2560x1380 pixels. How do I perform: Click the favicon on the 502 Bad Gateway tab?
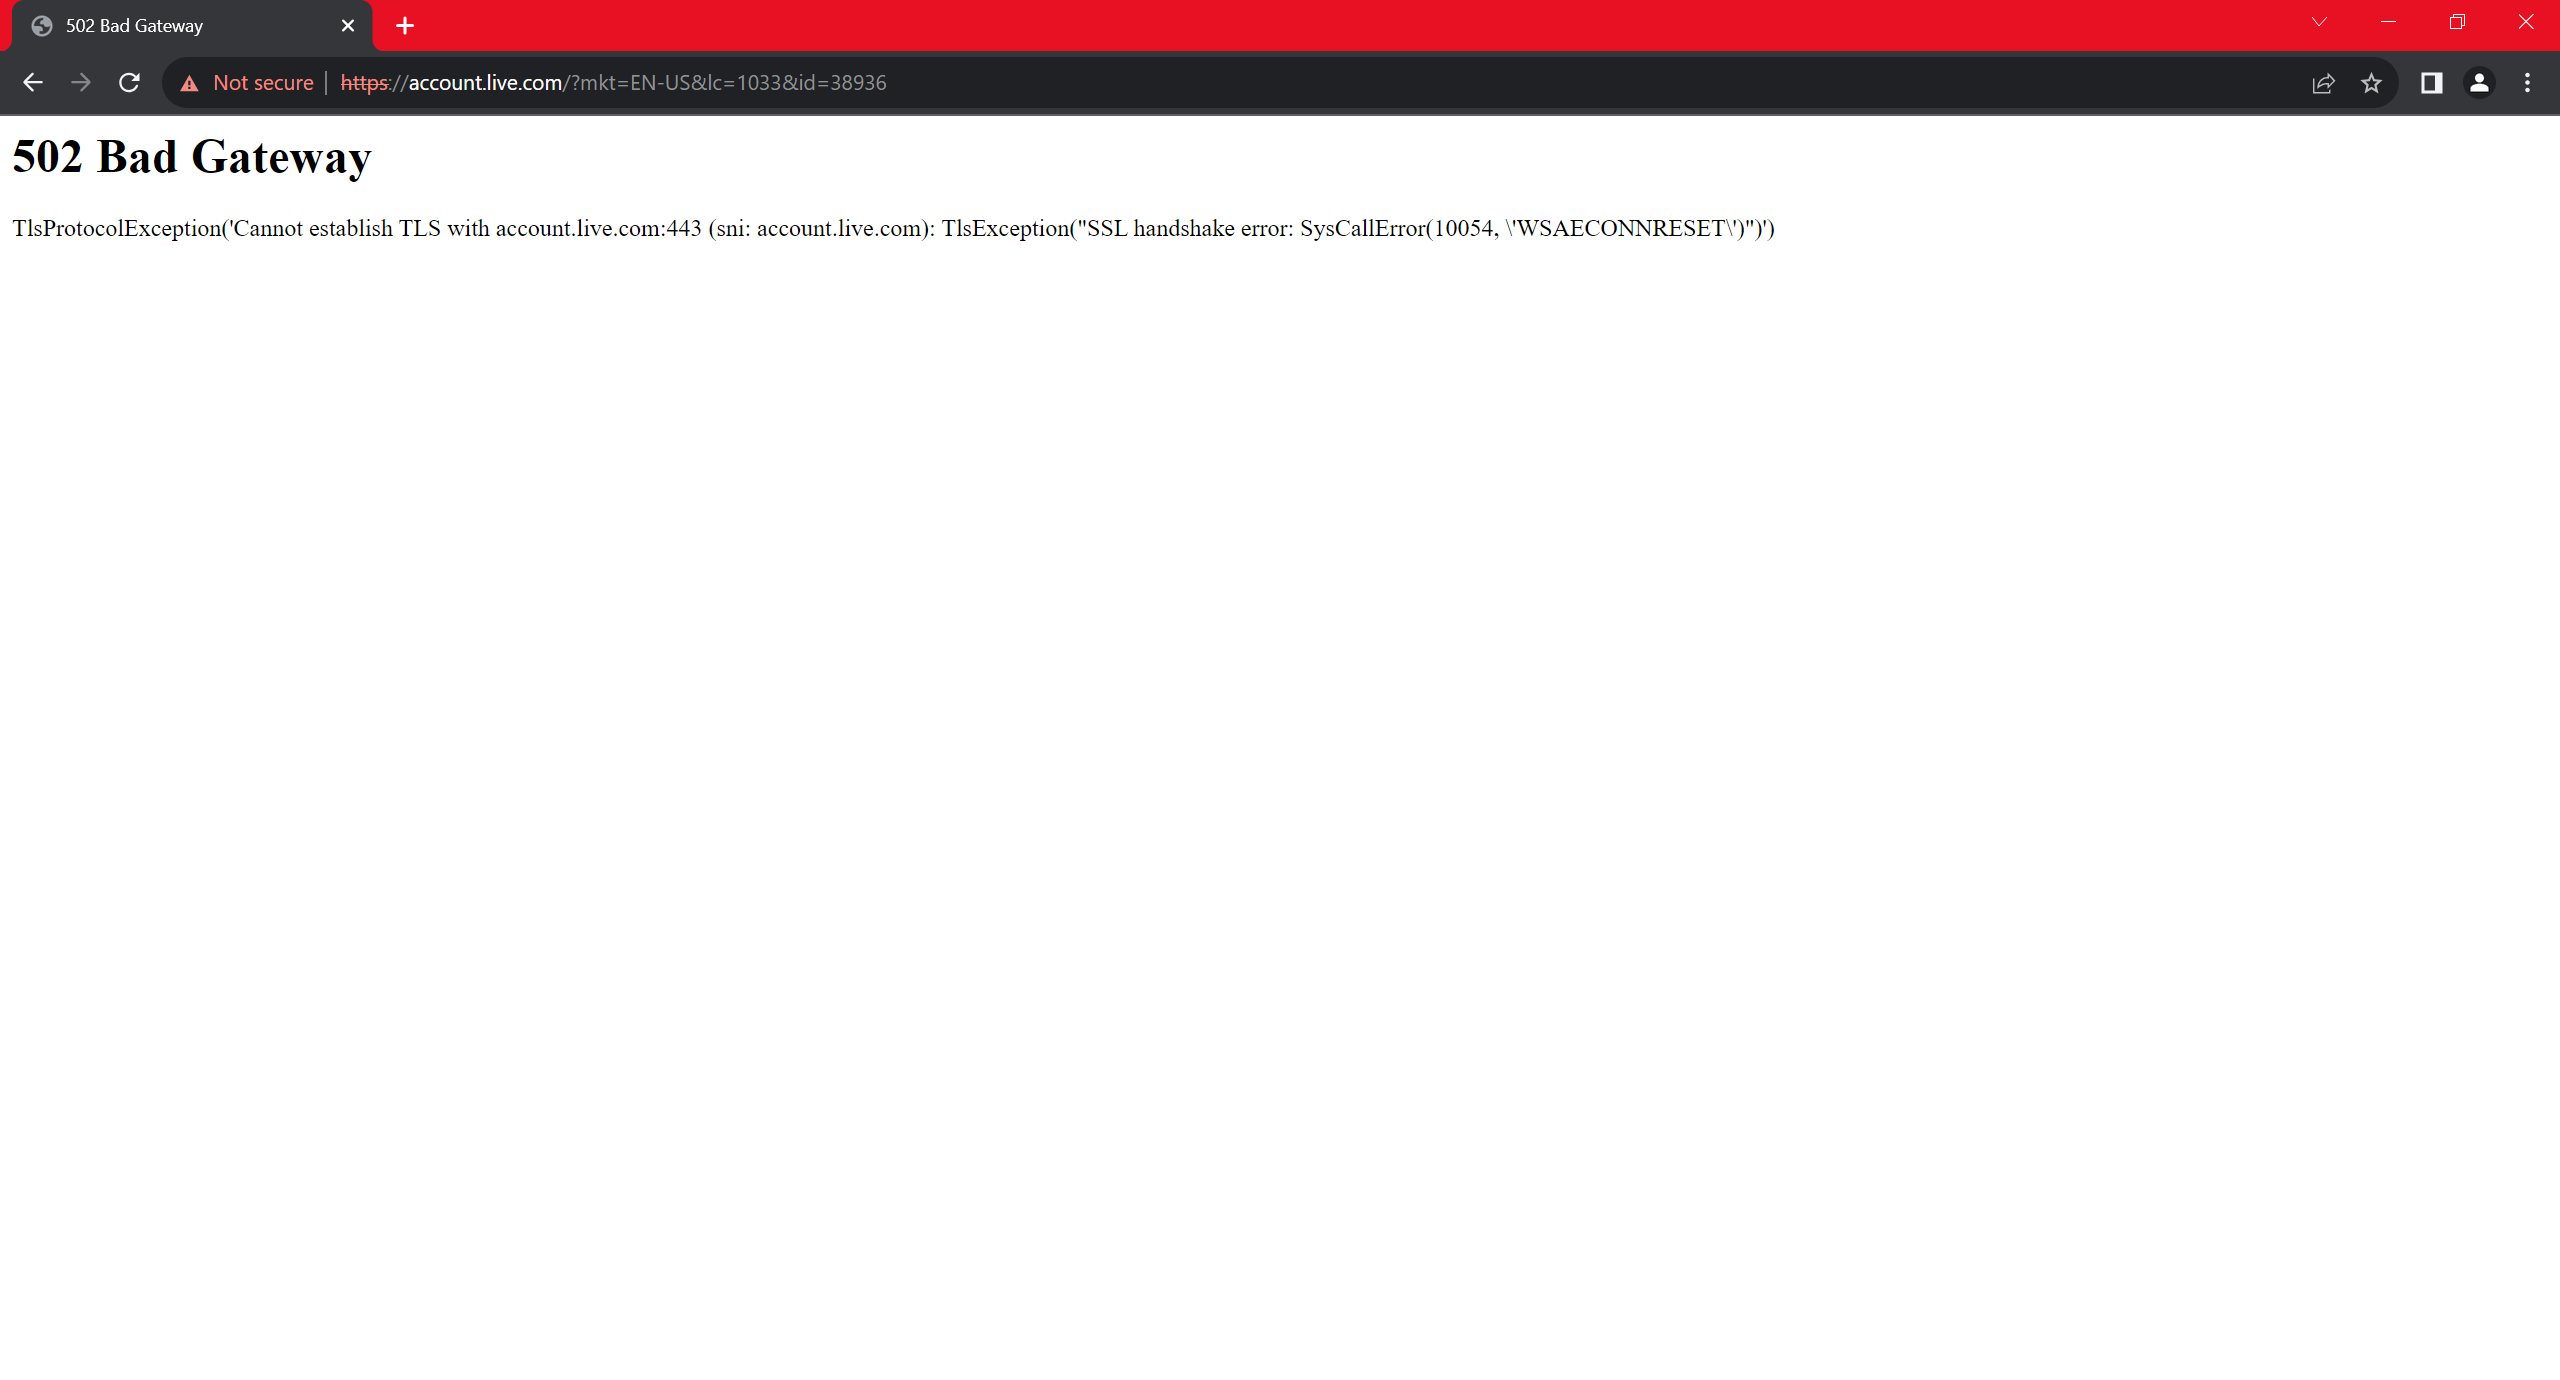tap(41, 25)
